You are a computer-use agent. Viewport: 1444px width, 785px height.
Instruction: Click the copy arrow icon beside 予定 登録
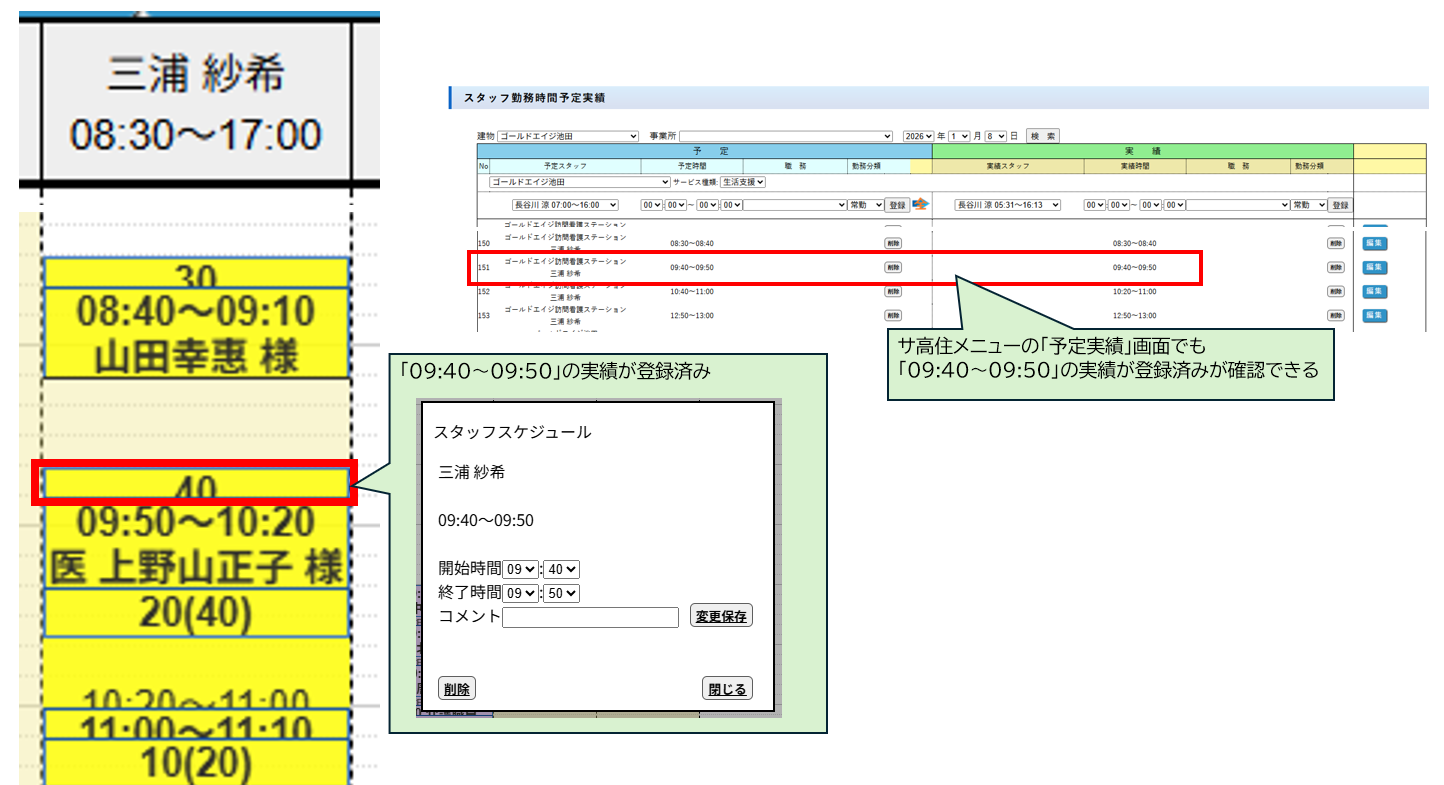(x=921, y=204)
